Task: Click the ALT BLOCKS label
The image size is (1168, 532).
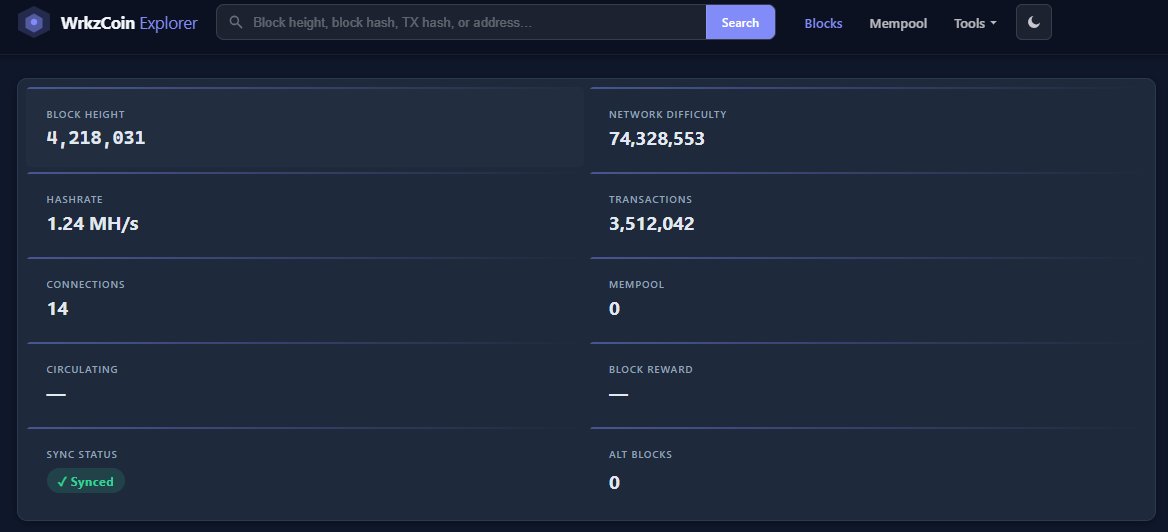Action: [640, 455]
